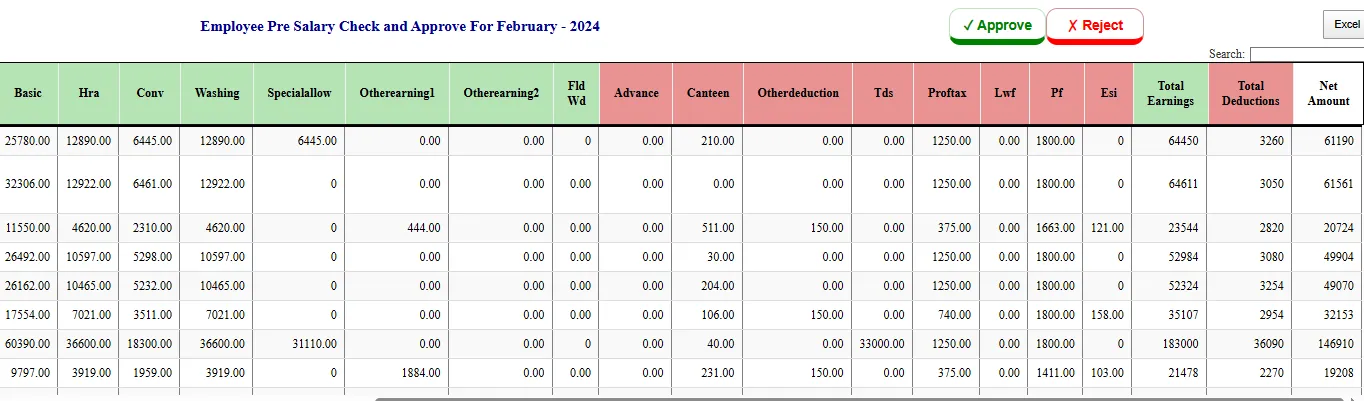
Task: Select Basic value 9797.00
Action: pos(30,373)
